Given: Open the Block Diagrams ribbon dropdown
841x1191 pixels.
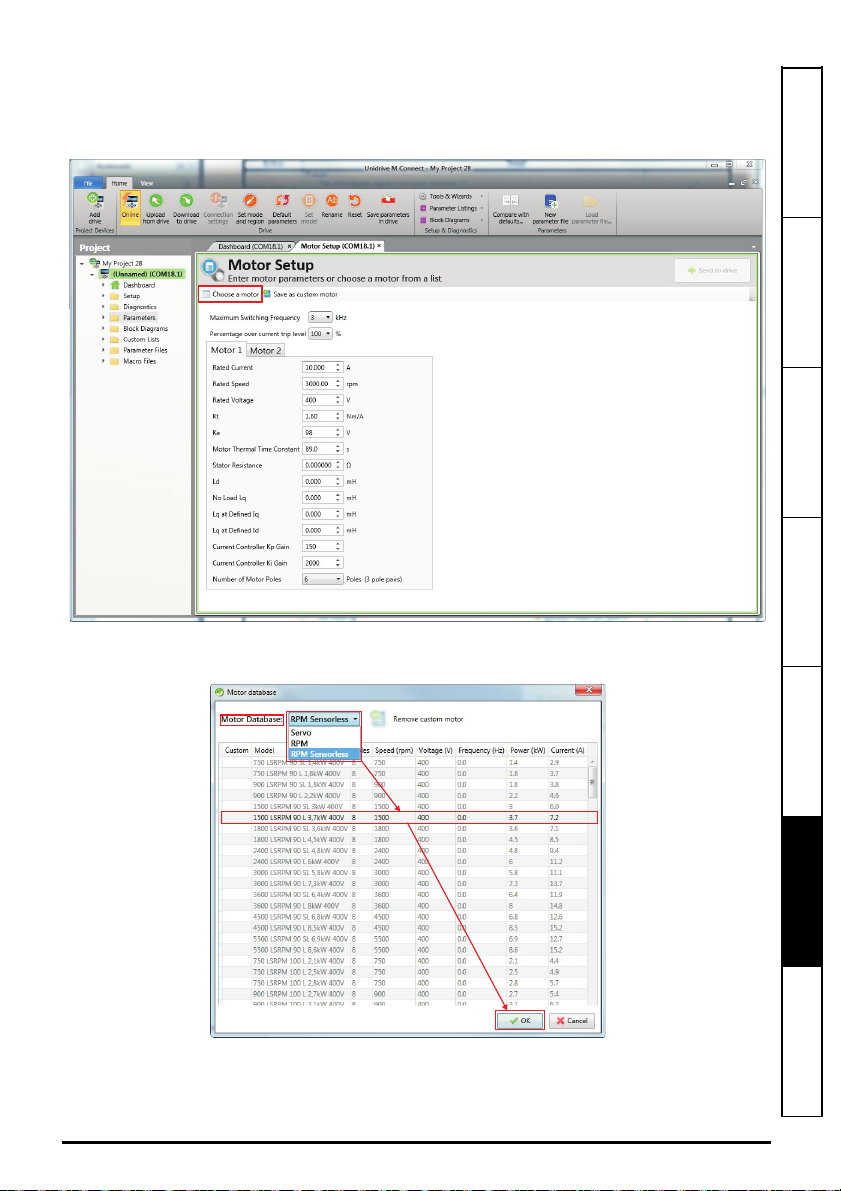Looking at the screenshot, I should pos(451,220).
